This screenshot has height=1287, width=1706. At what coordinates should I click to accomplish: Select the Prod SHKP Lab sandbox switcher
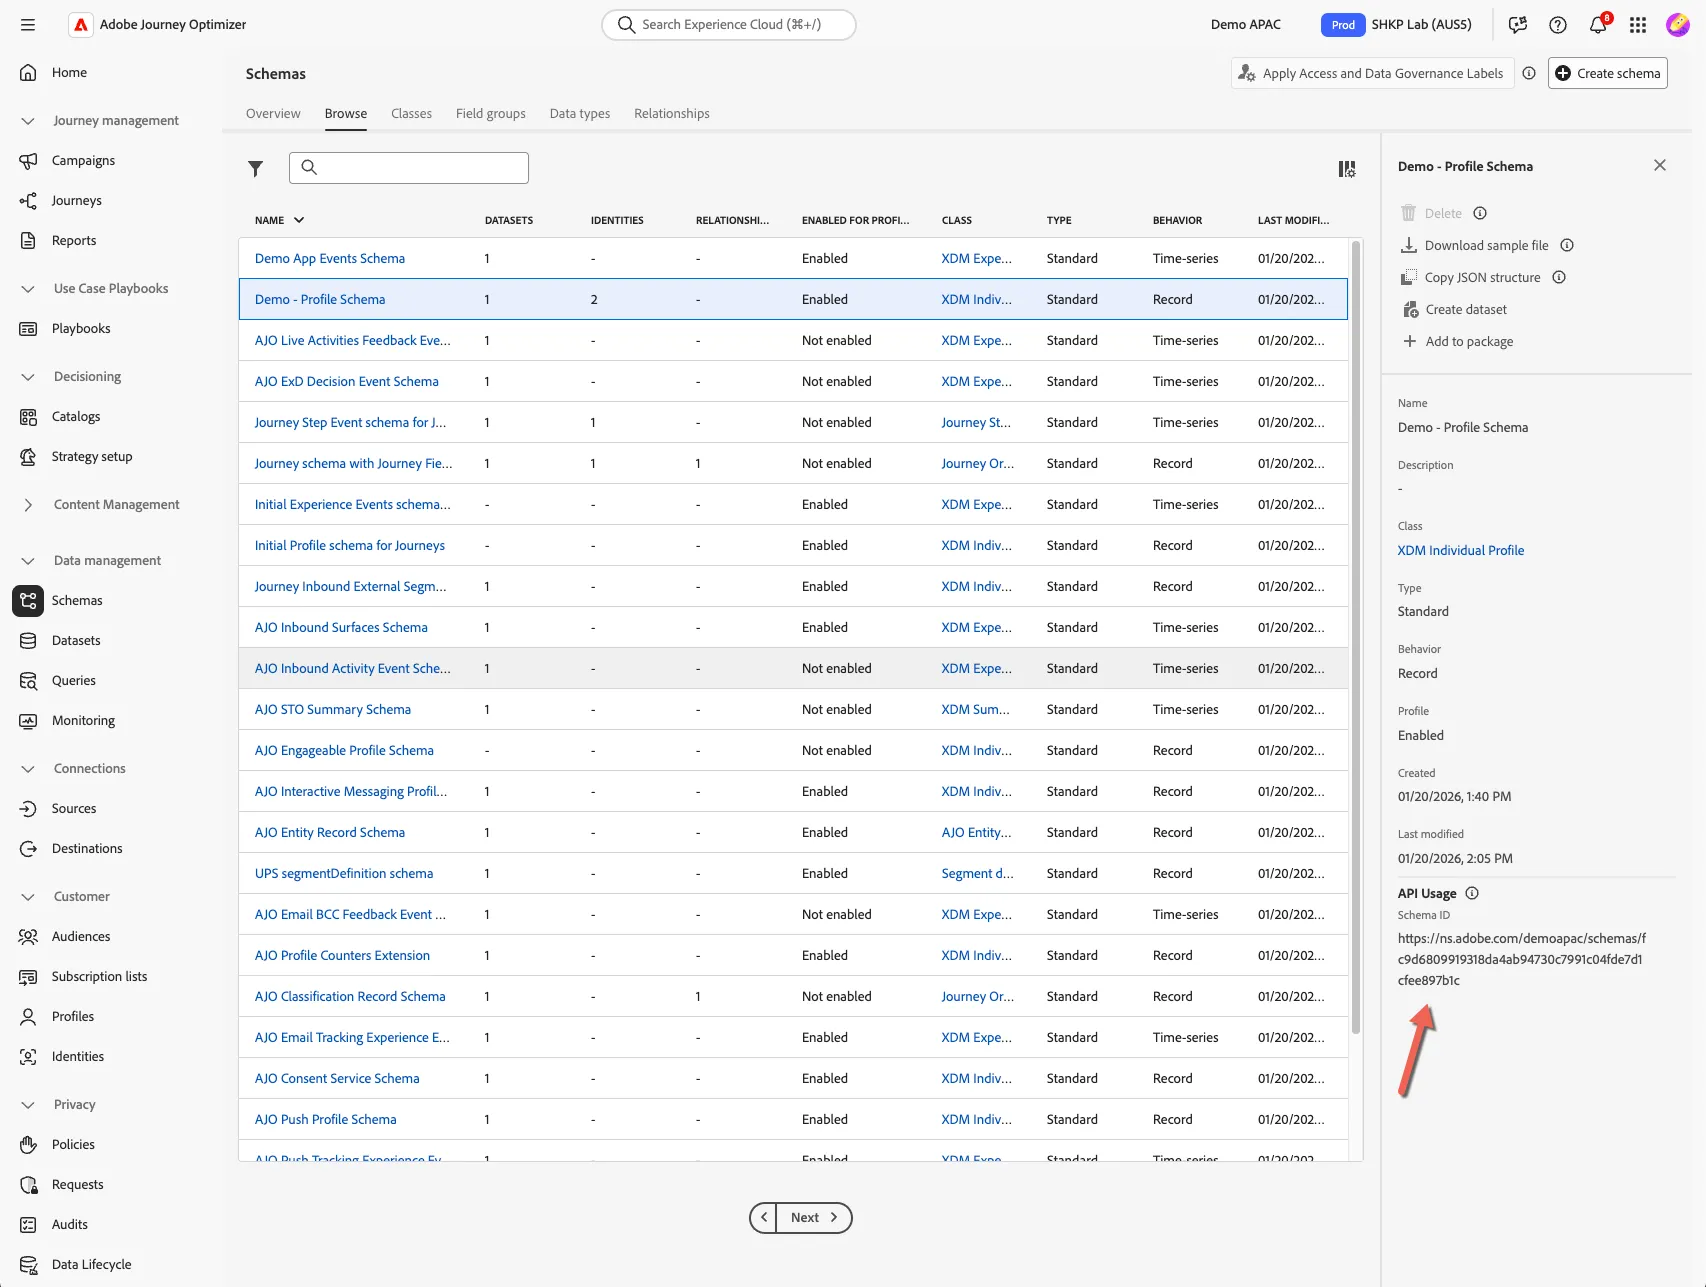[1397, 25]
